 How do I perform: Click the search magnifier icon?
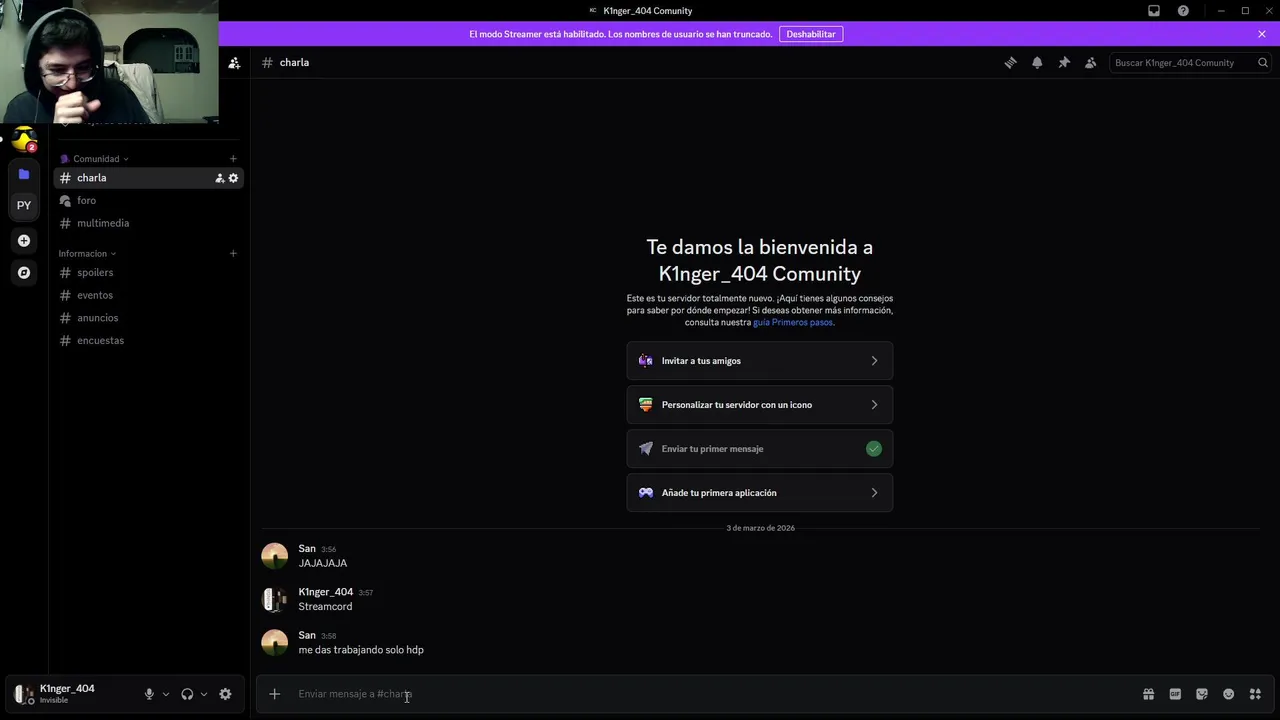[1263, 62]
